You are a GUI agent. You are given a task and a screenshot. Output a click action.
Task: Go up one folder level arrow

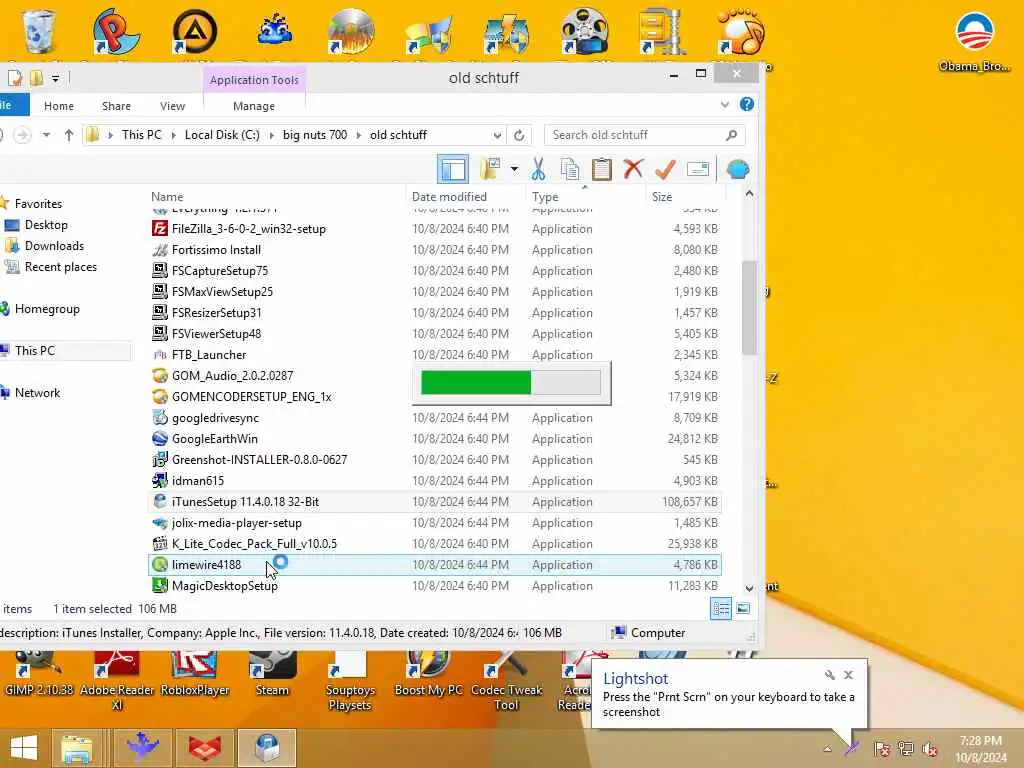(x=69, y=135)
